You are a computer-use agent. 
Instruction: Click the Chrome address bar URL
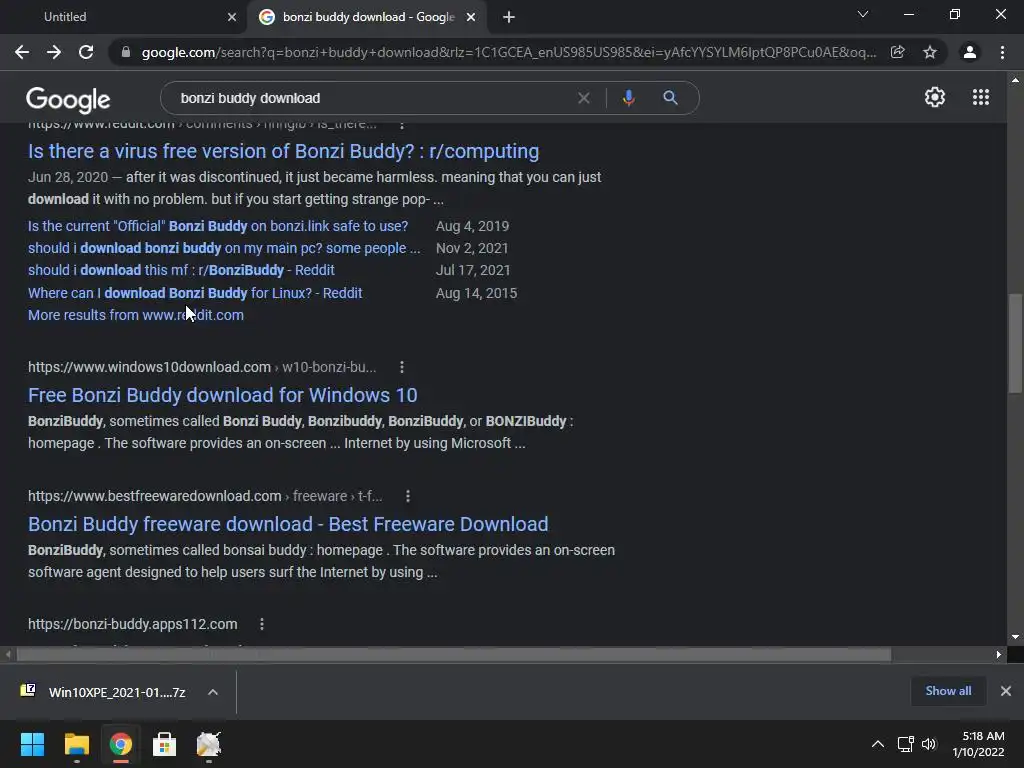[x=509, y=52]
